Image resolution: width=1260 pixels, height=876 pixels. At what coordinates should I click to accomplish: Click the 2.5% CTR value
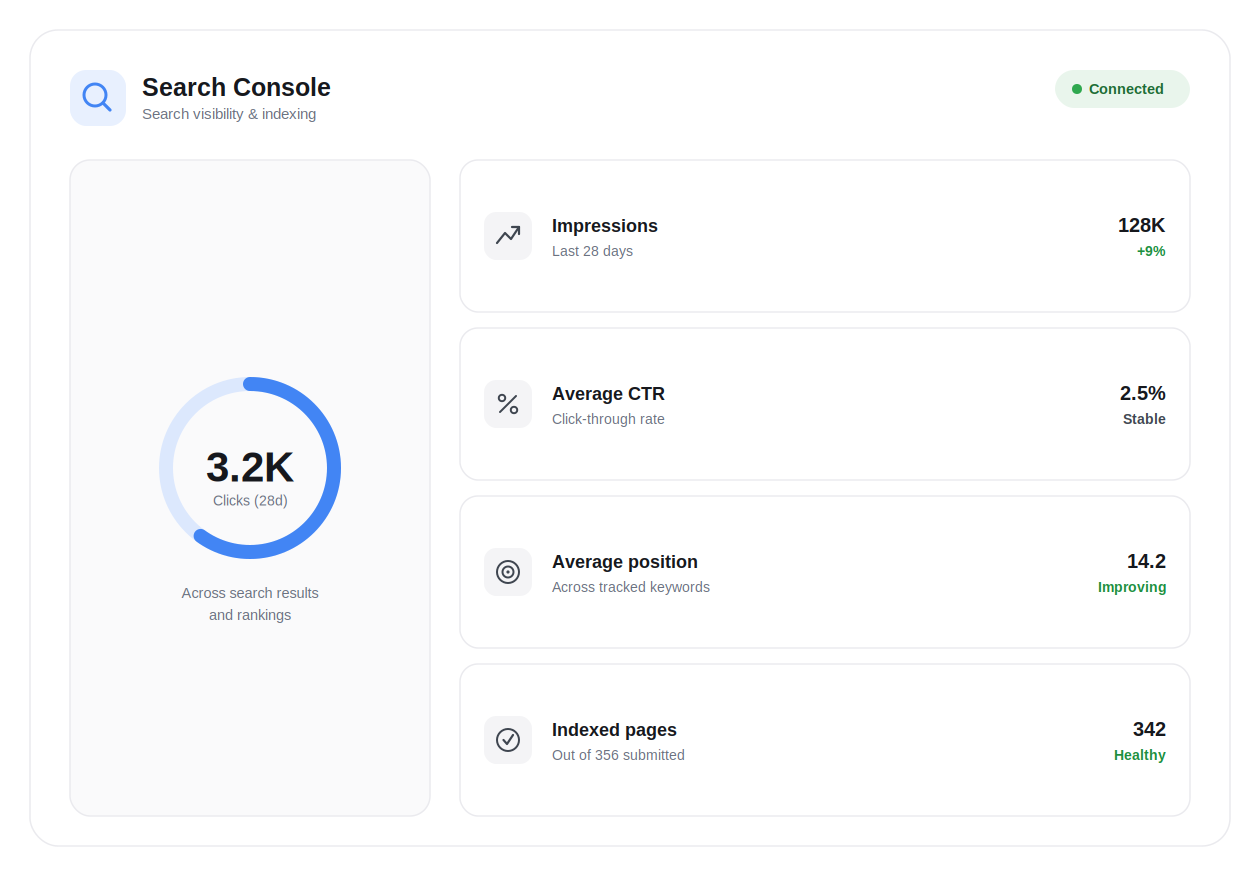coord(1142,393)
